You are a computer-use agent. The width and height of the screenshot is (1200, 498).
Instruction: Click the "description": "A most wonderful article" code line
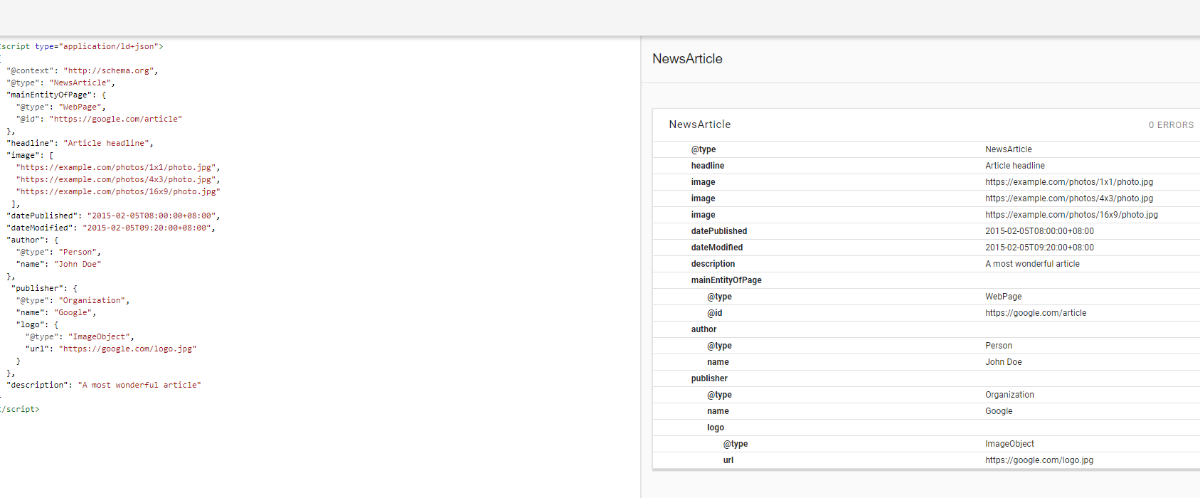point(104,385)
